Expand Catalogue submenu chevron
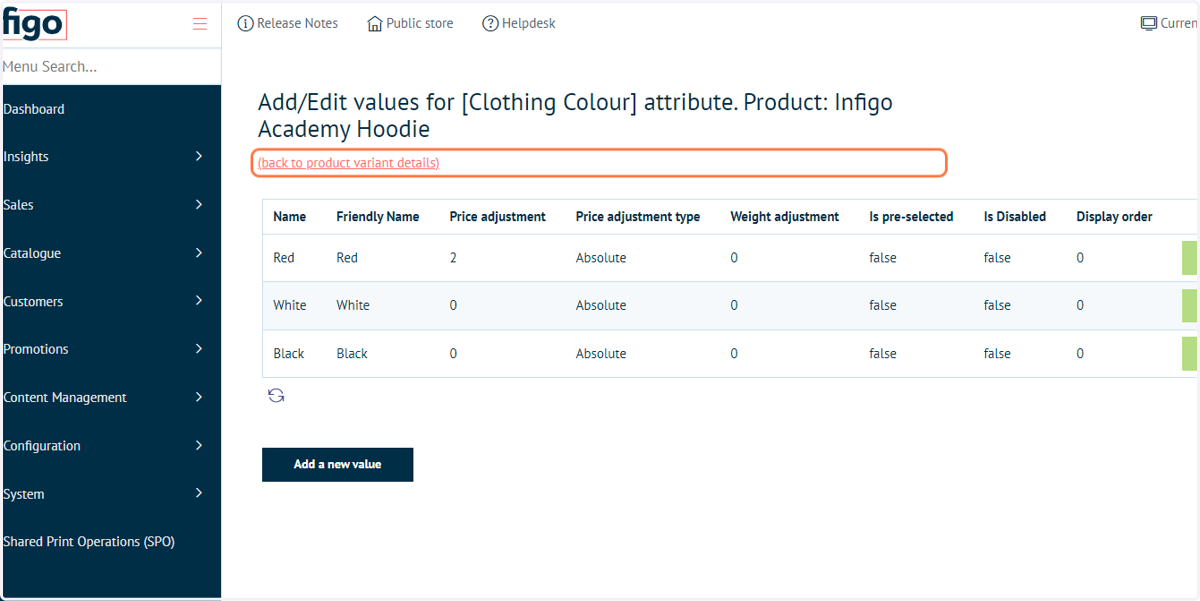The width and height of the screenshot is (1200, 601). (199, 252)
